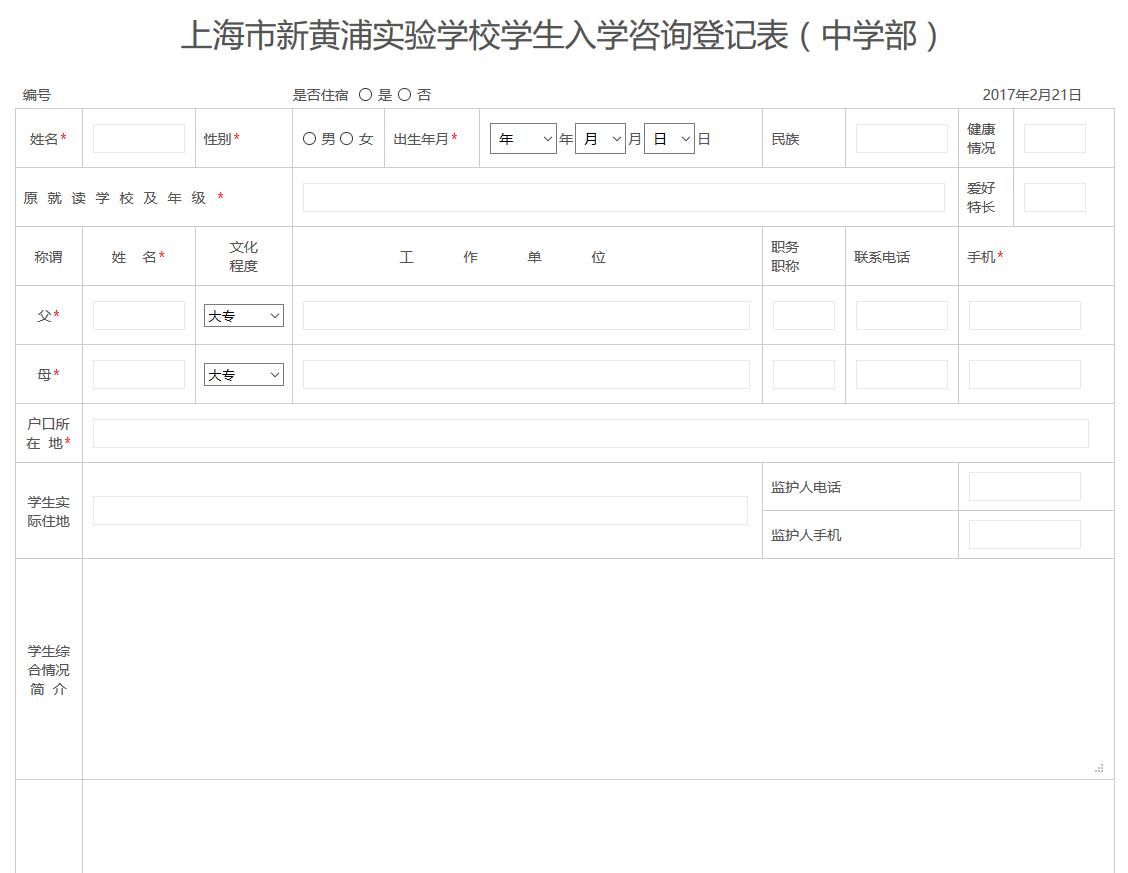Image resolution: width=1128 pixels, height=873 pixels.
Task: Click the 称谓 column header
Action: [48, 257]
